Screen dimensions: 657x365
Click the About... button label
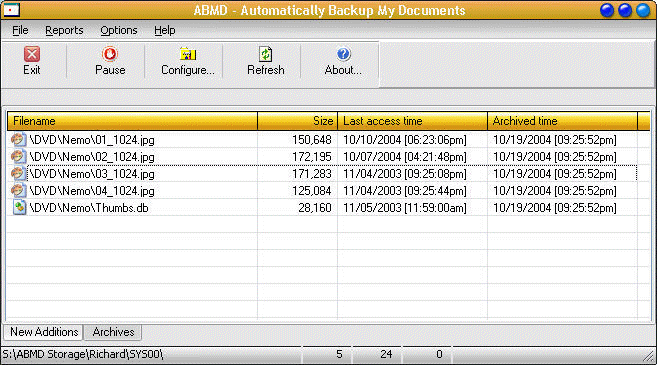click(x=343, y=70)
